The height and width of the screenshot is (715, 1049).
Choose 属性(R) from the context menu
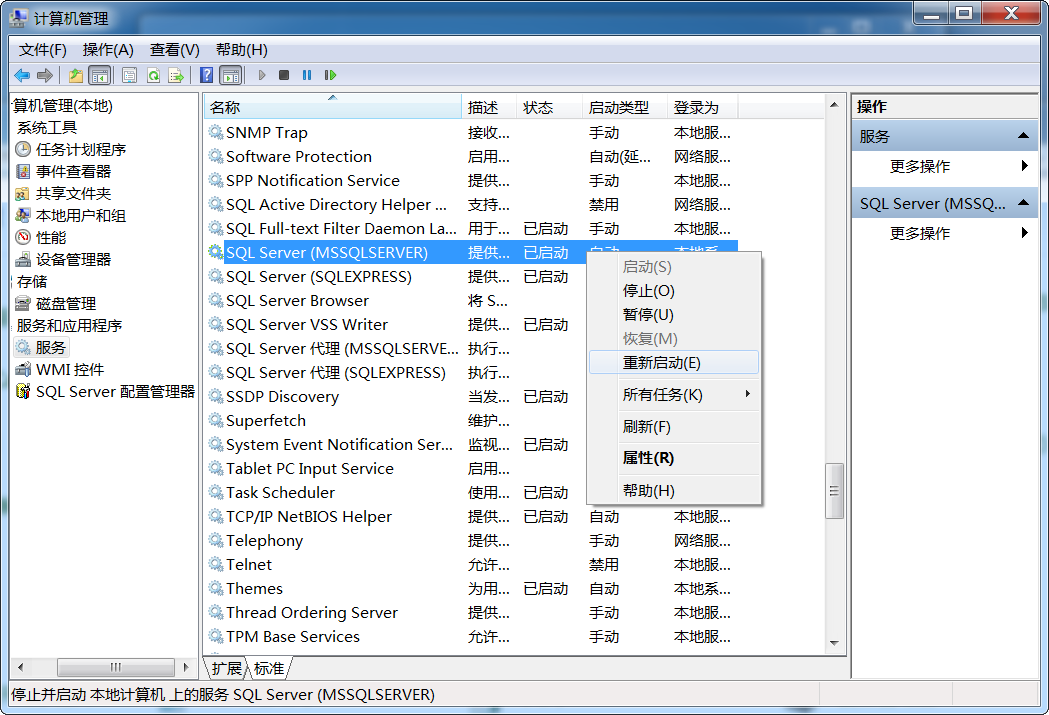point(674,459)
